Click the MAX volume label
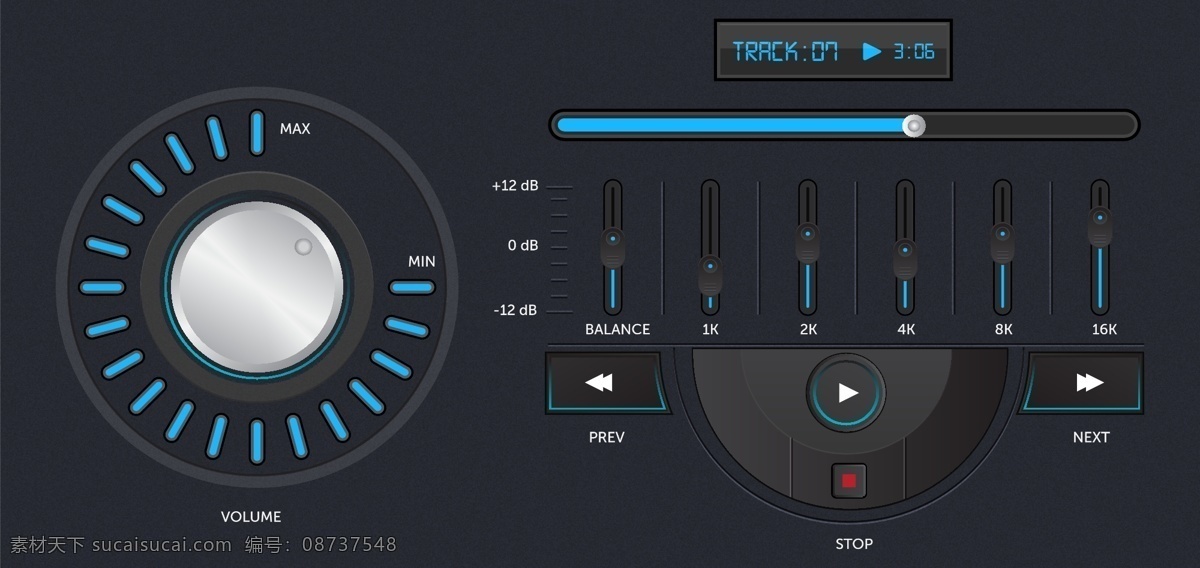Screen dimensions: 1200x568 tap(295, 129)
